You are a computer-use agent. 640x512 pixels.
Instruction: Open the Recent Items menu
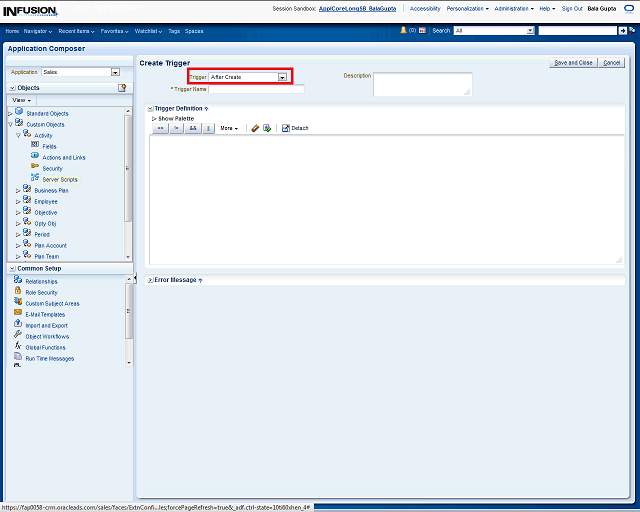point(76,31)
